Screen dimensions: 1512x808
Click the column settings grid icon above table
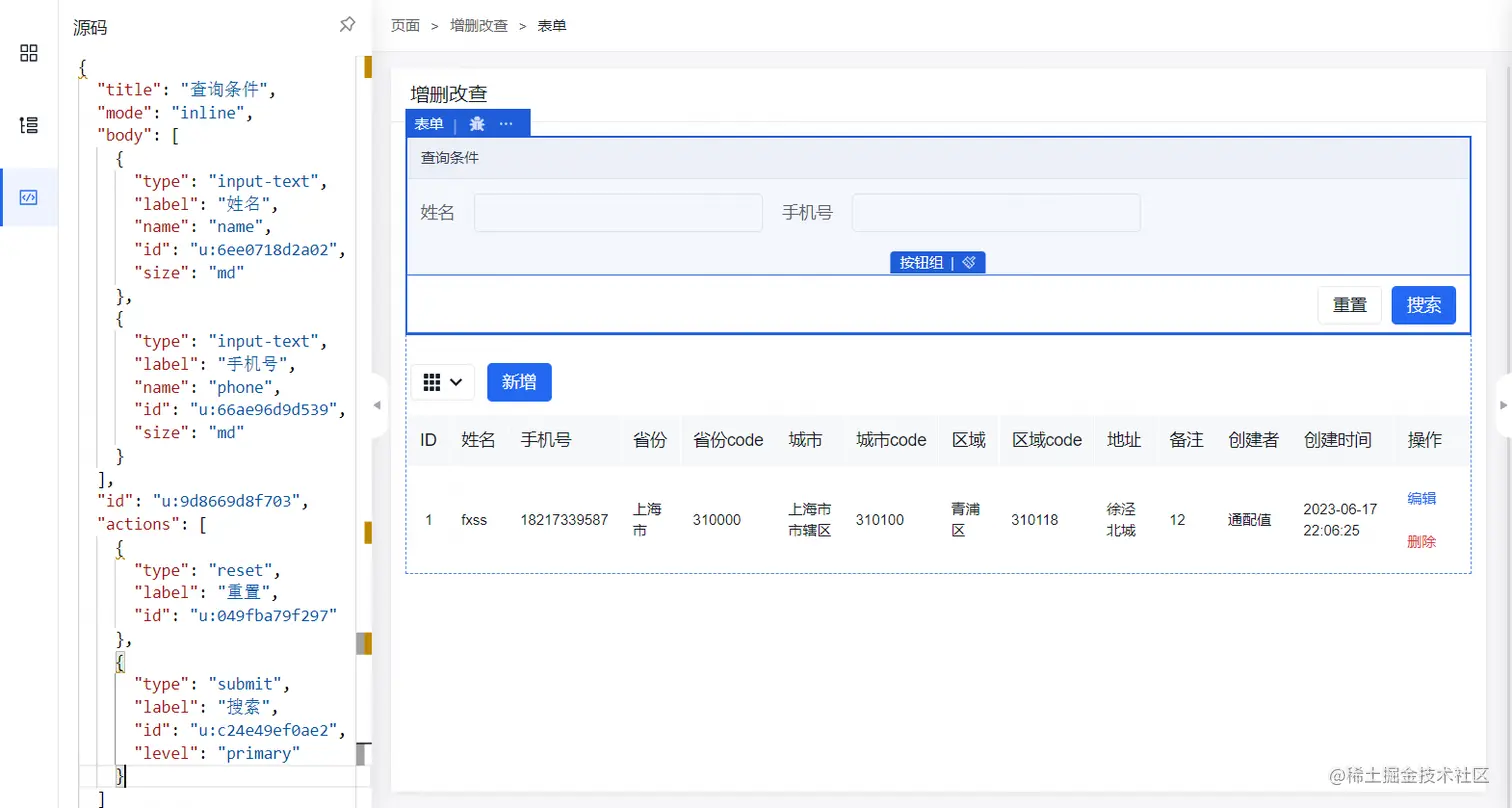pyautogui.click(x=434, y=382)
